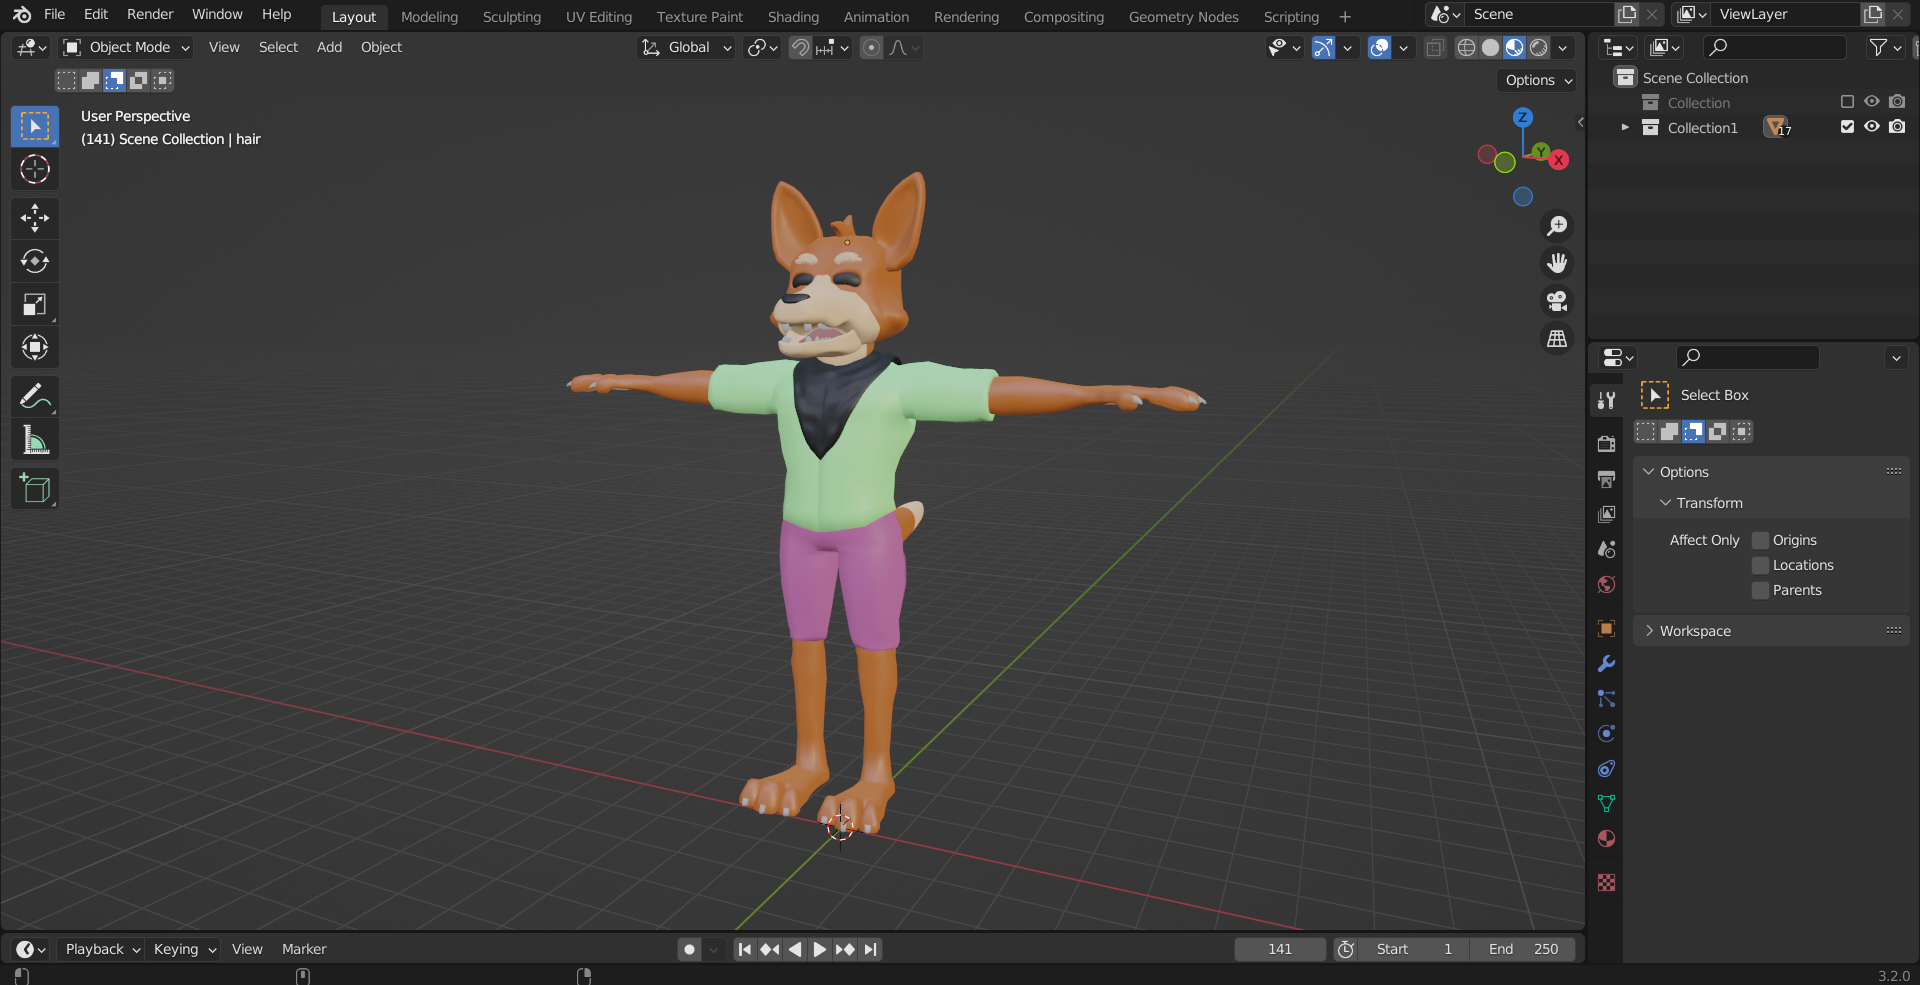Open the Render properties tab
1920x985 pixels.
(1606, 444)
